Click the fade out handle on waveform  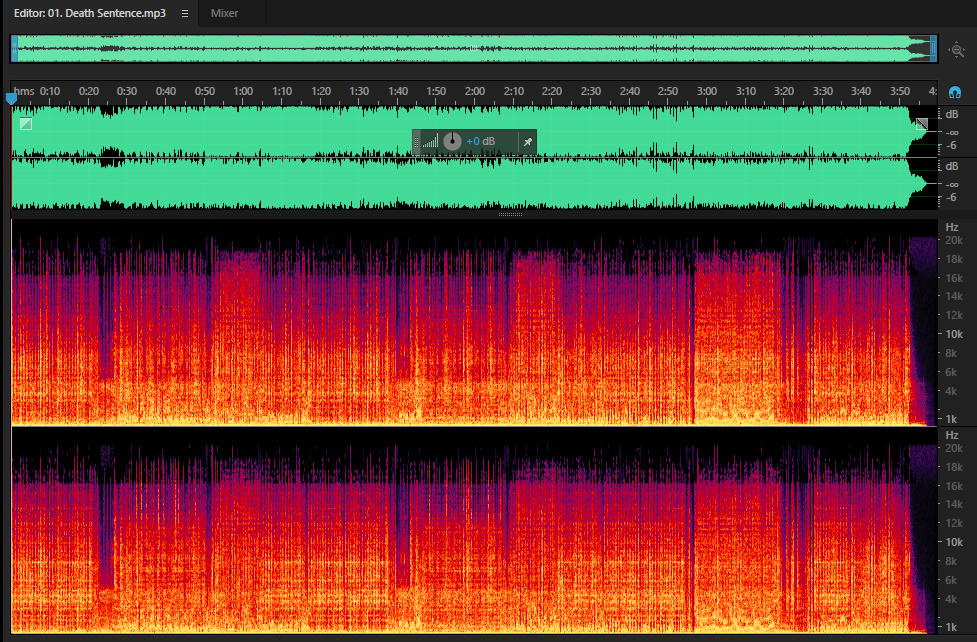click(922, 123)
